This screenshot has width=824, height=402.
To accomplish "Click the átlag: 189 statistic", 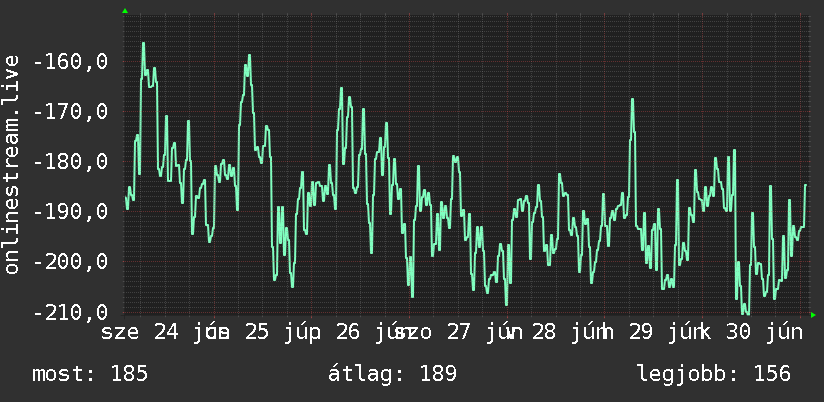I will pos(393,374).
